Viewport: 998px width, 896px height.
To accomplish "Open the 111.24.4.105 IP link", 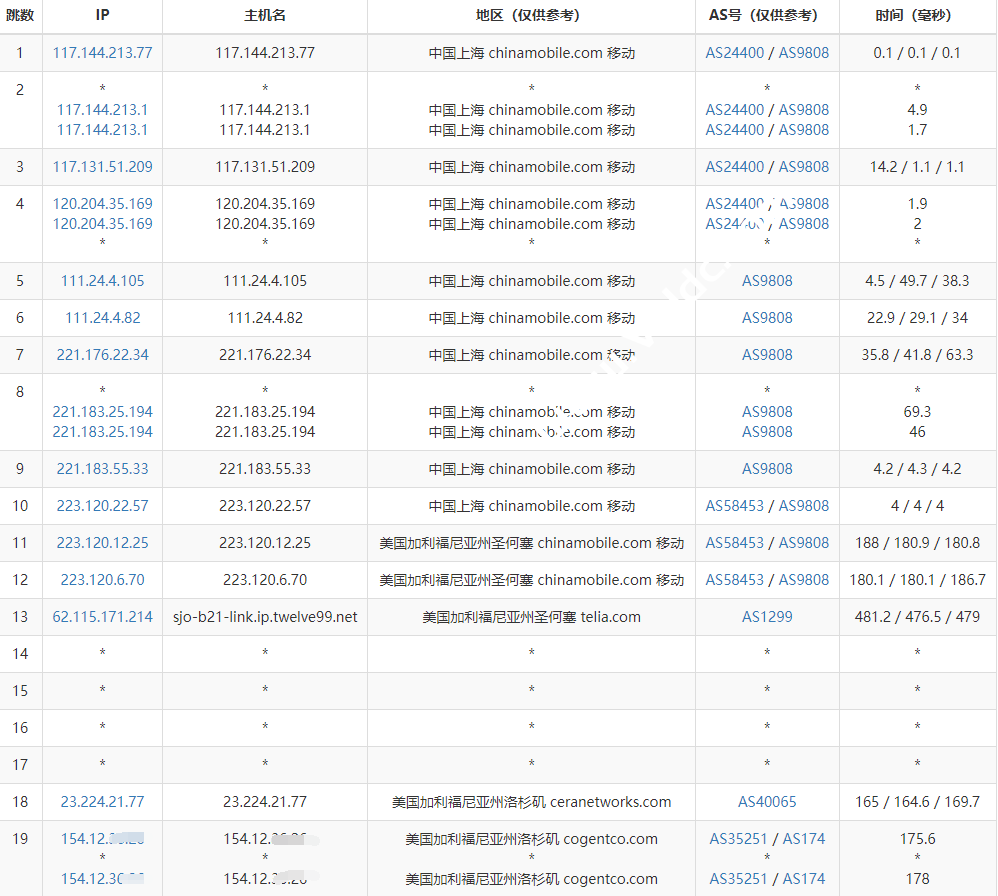I will [x=102, y=281].
